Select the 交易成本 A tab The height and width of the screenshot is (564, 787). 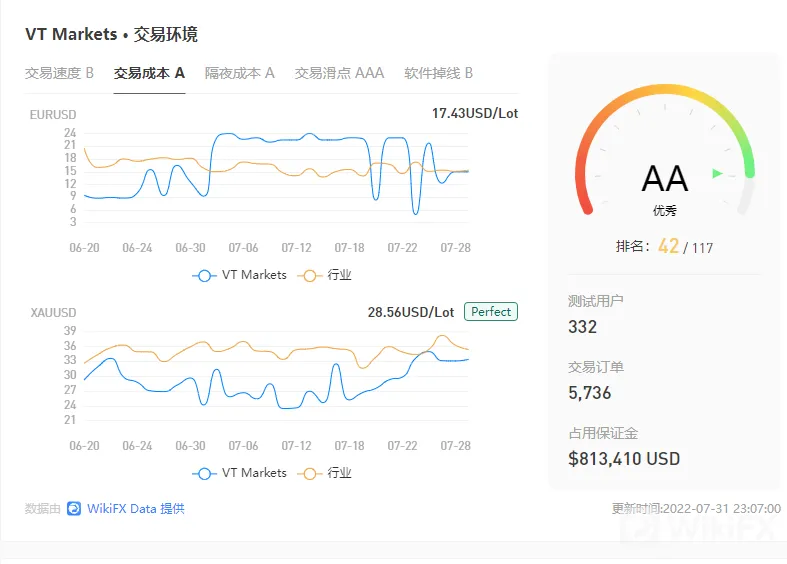tap(149, 73)
